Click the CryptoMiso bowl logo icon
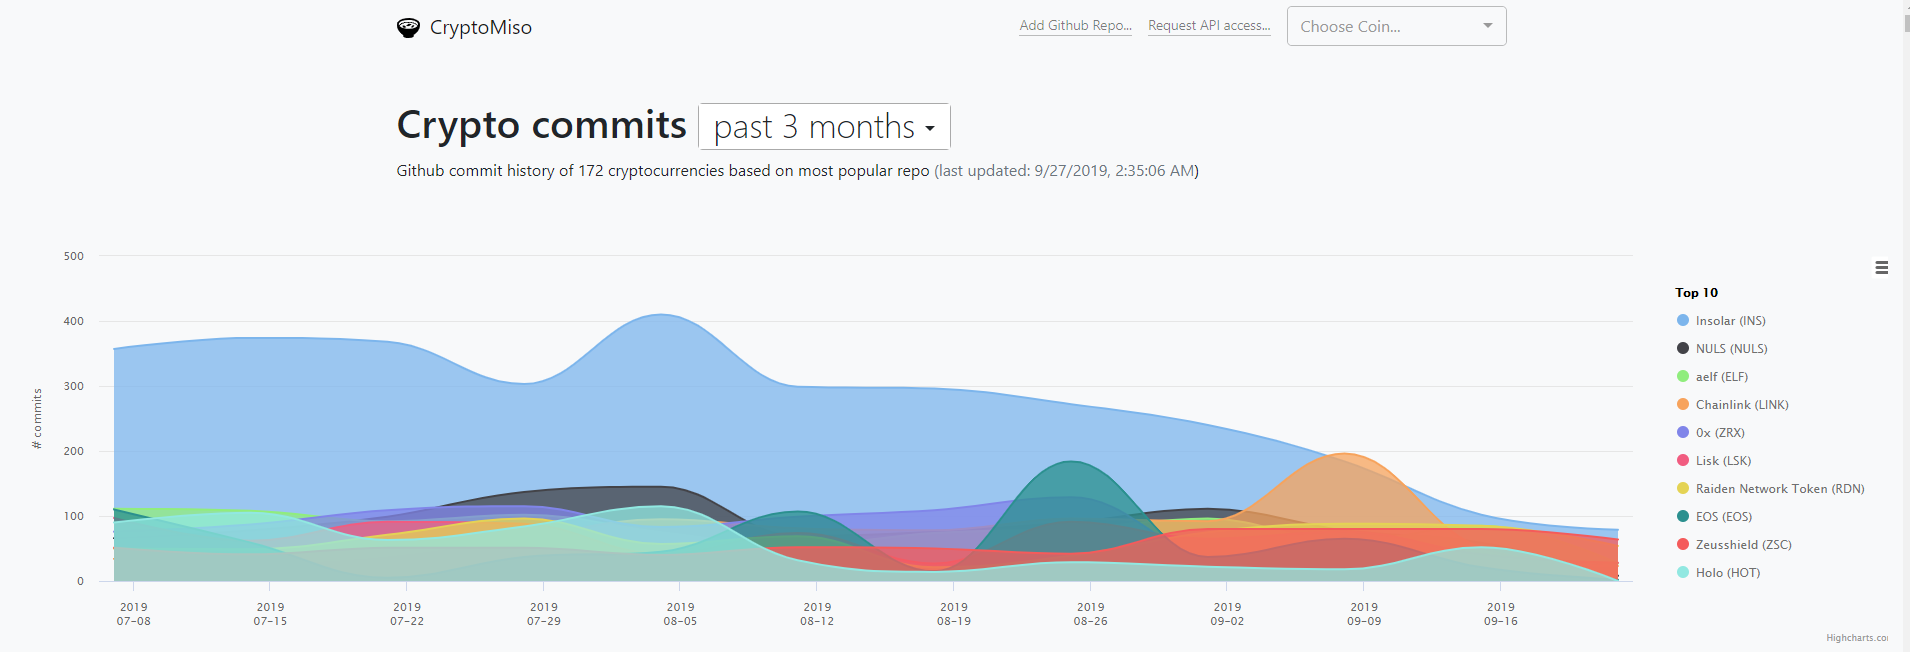 [x=408, y=28]
